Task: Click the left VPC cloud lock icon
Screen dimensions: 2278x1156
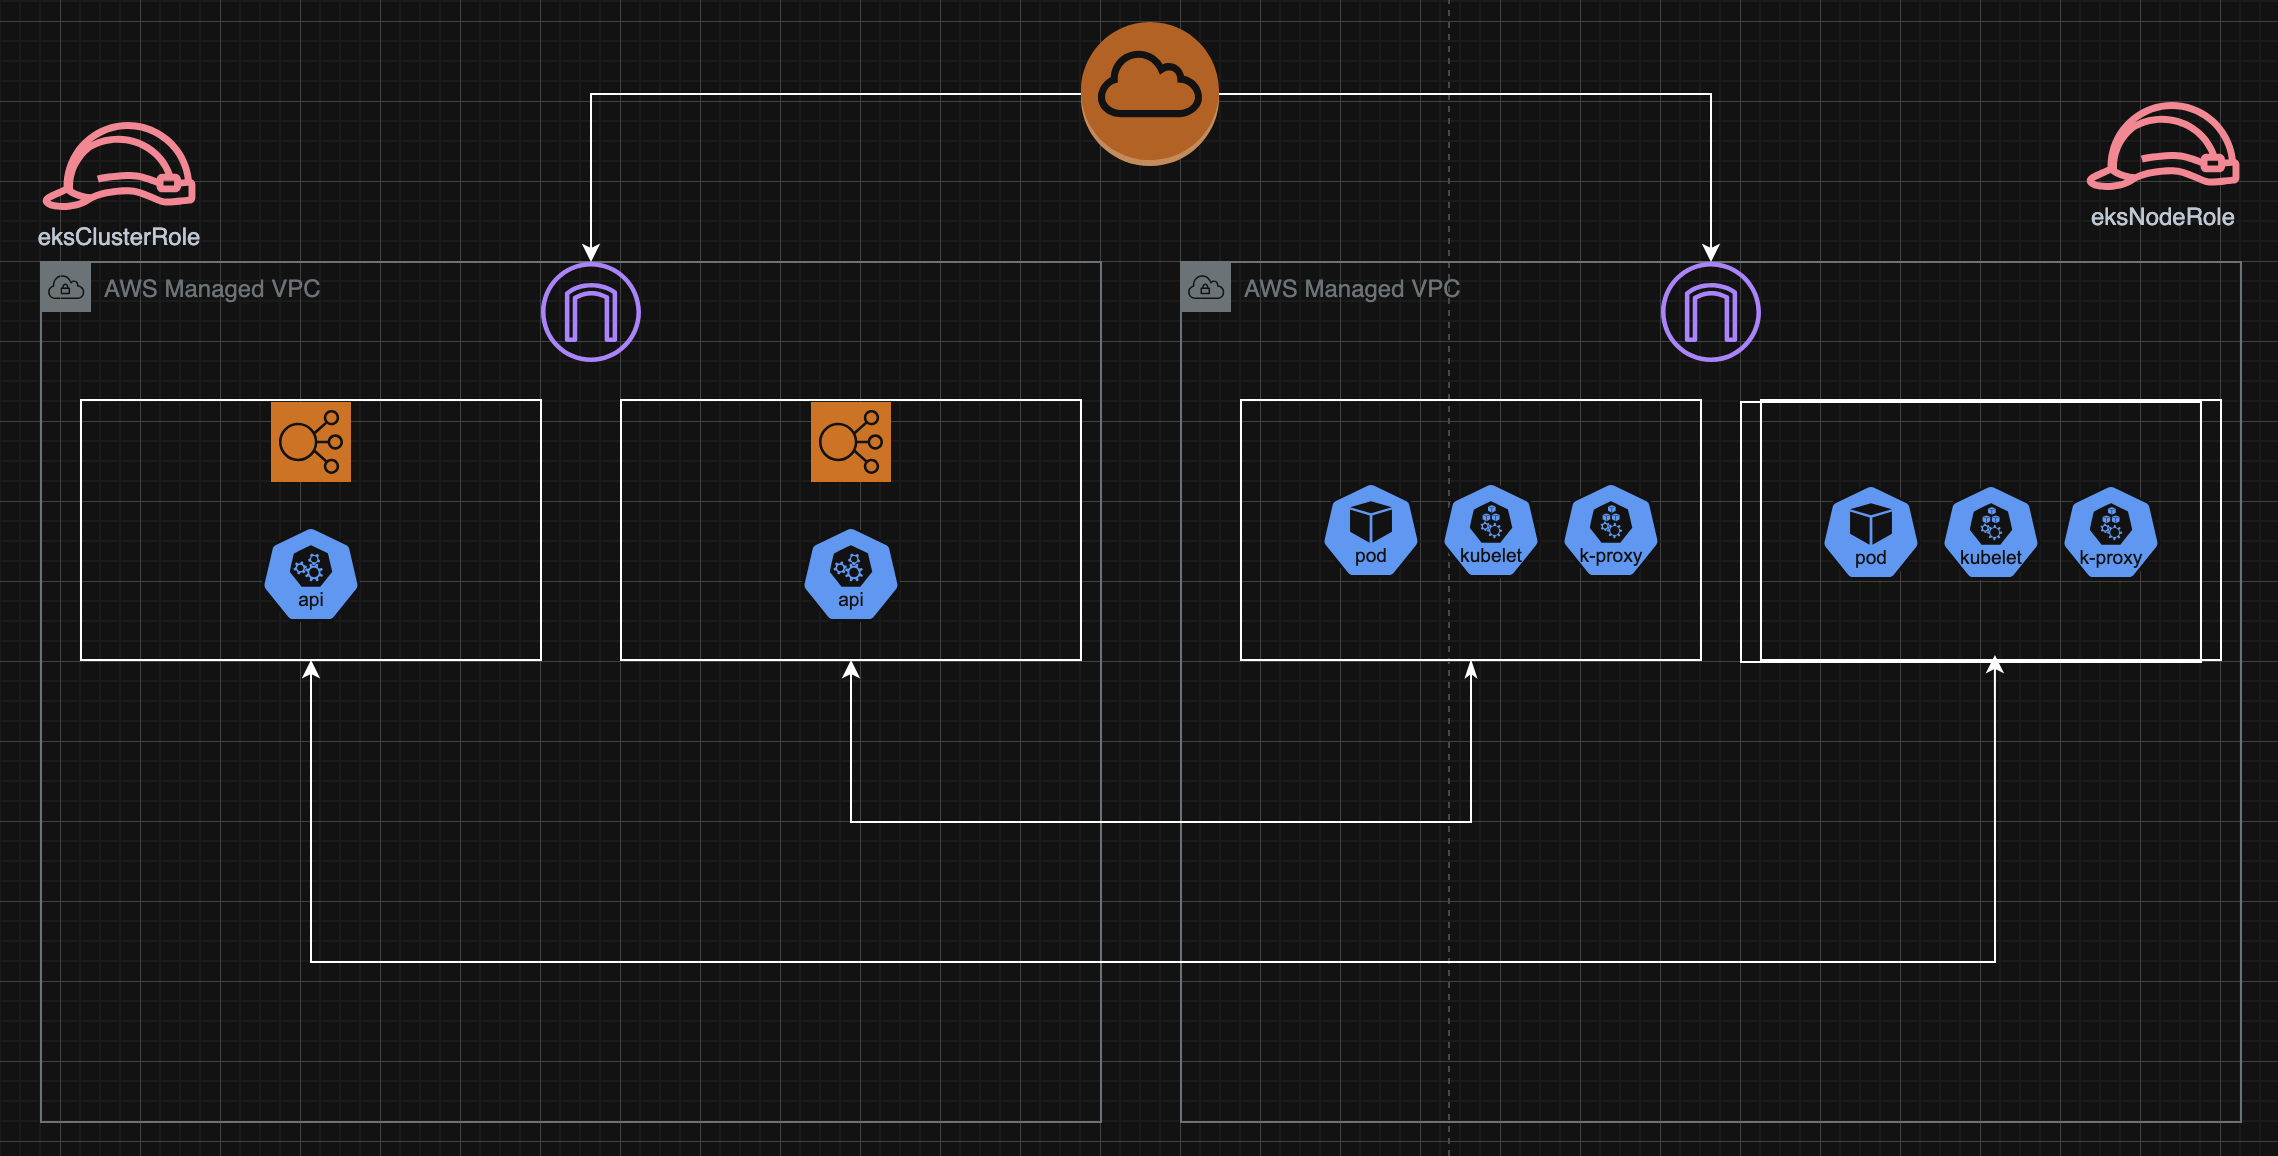Action: [x=66, y=288]
